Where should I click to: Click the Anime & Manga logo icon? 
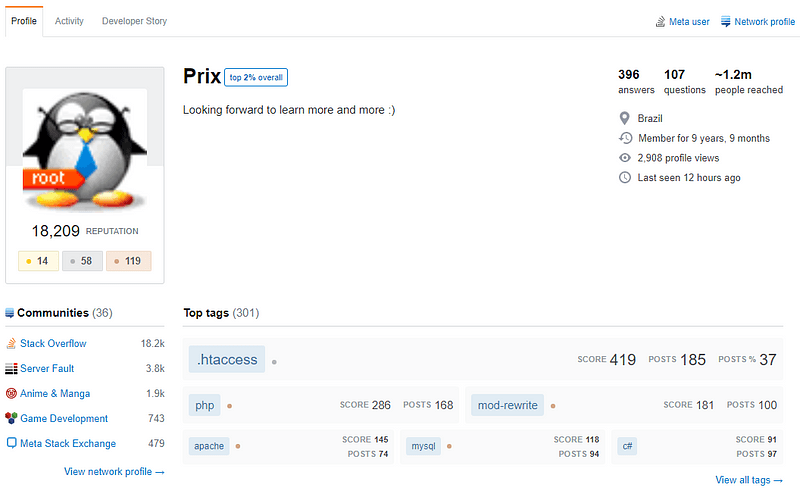(x=11, y=393)
